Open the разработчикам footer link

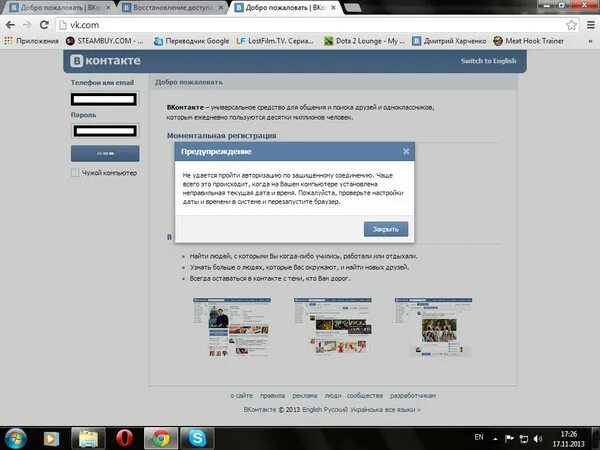point(412,396)
